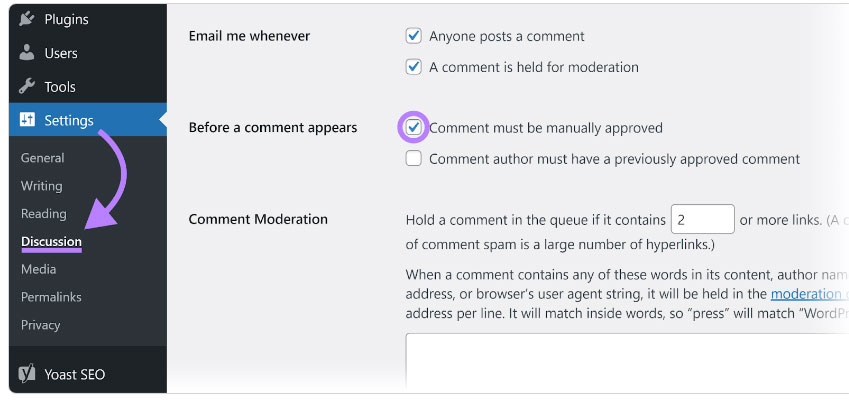Image resolution: width=849 pixels, height=400 pixels.
Task: Navigate to Permalinks settings
Action: click(x=51, y=297)
